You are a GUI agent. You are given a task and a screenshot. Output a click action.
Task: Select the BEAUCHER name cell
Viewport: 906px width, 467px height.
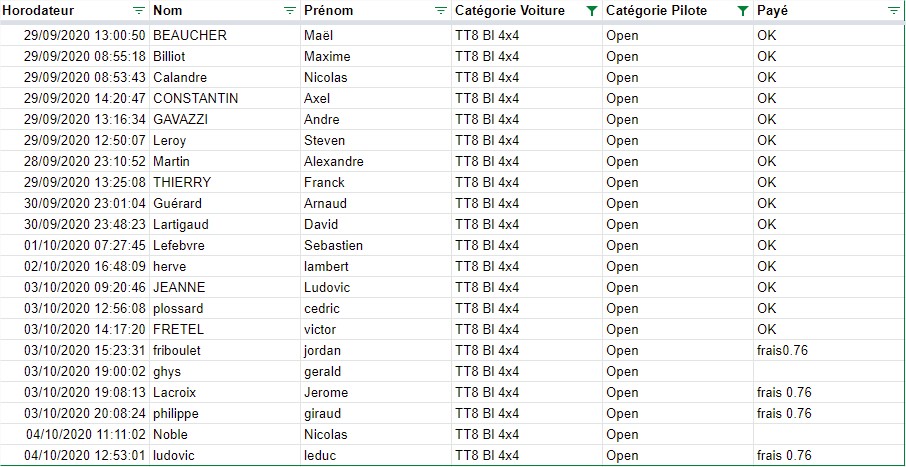(225, 35)
